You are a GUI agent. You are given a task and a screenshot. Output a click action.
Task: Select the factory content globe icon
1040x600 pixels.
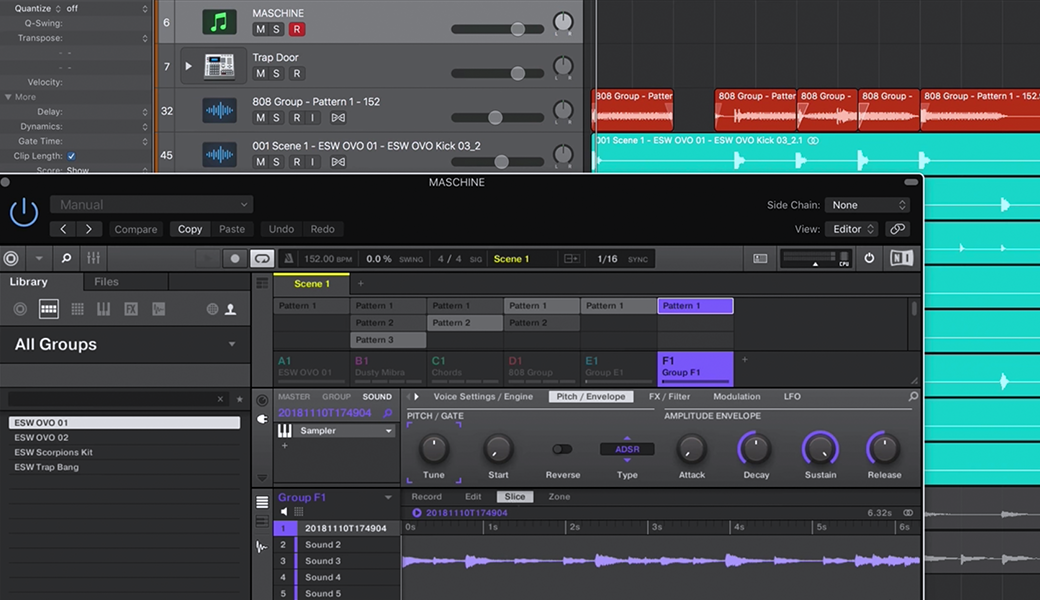click(x=212, y=309)
